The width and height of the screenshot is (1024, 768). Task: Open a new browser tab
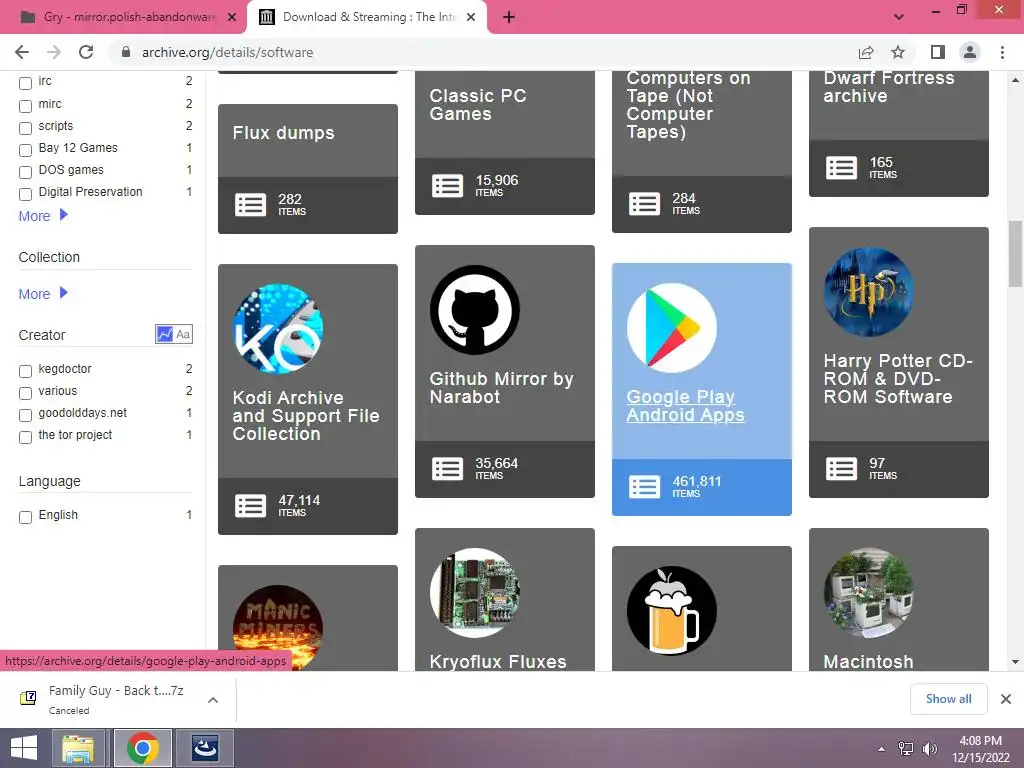pyautogui.click(x=509, y=17)
